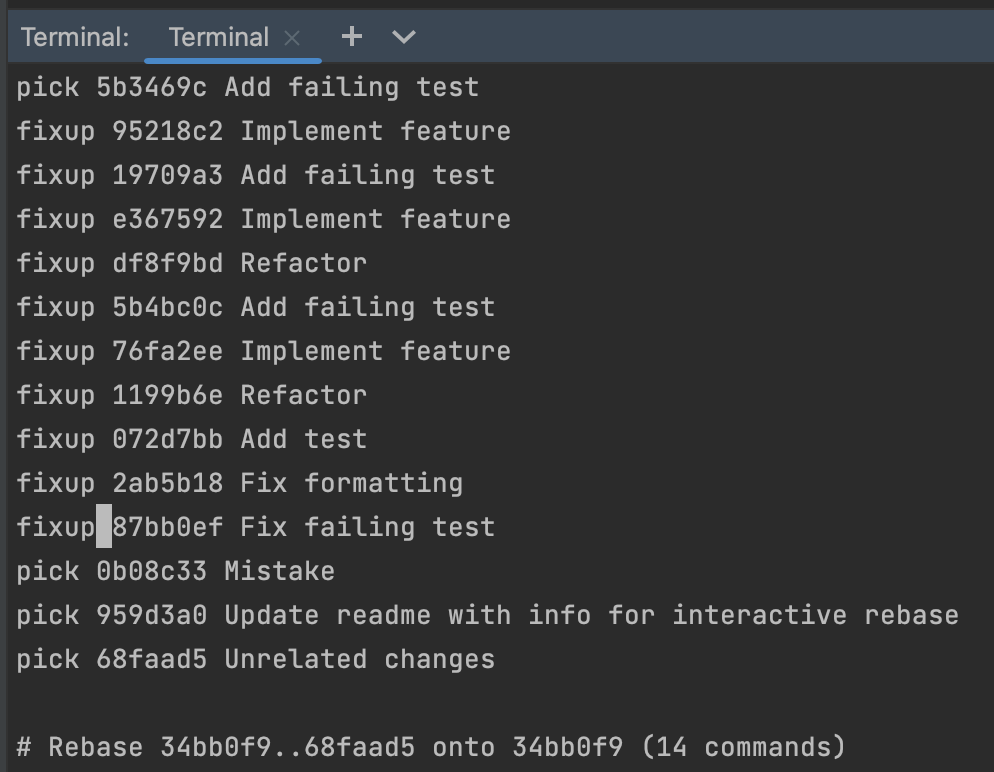Screen dimensions: 994x772
Task: Click the 072d7bb Add test line
Action: click(239, 439)
